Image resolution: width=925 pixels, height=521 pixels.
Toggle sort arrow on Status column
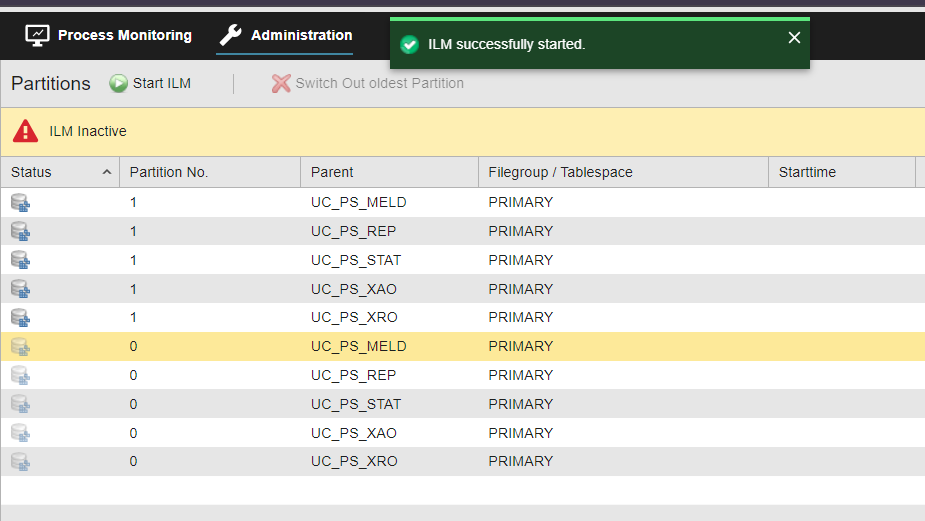tap(107, 172)
